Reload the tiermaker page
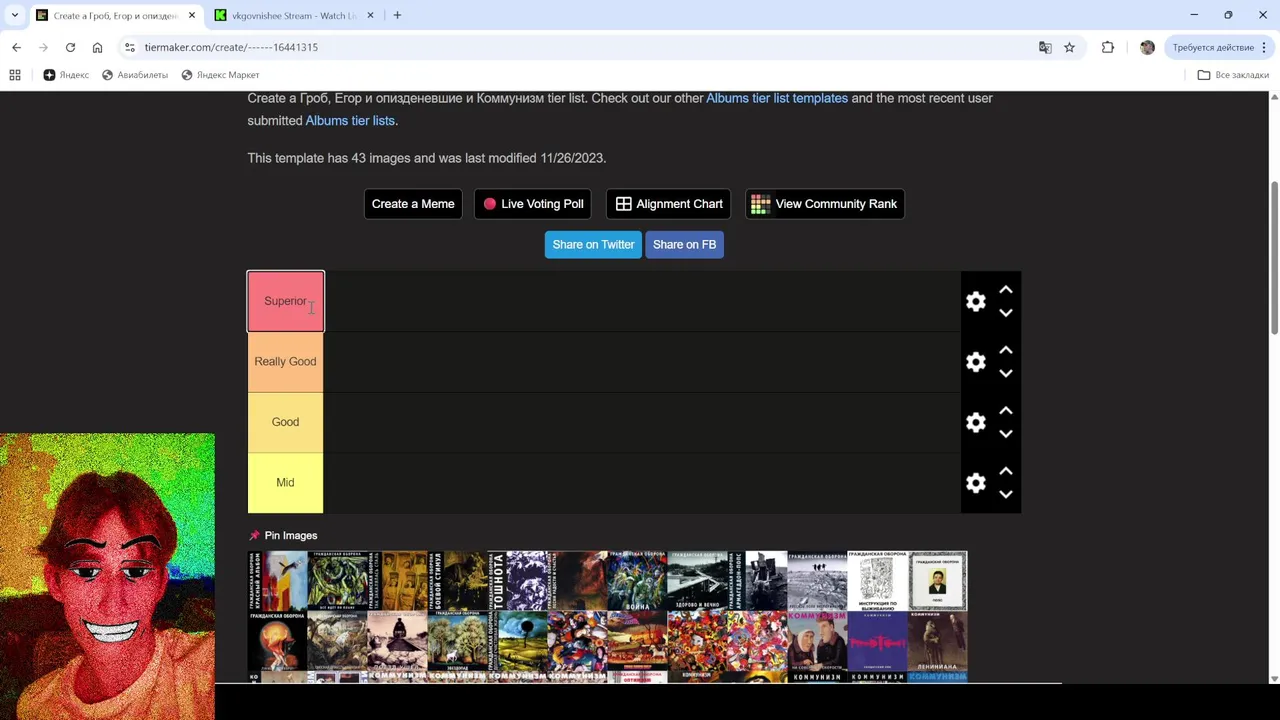The height and width of the screenshot is (720, 1280). 70,47
